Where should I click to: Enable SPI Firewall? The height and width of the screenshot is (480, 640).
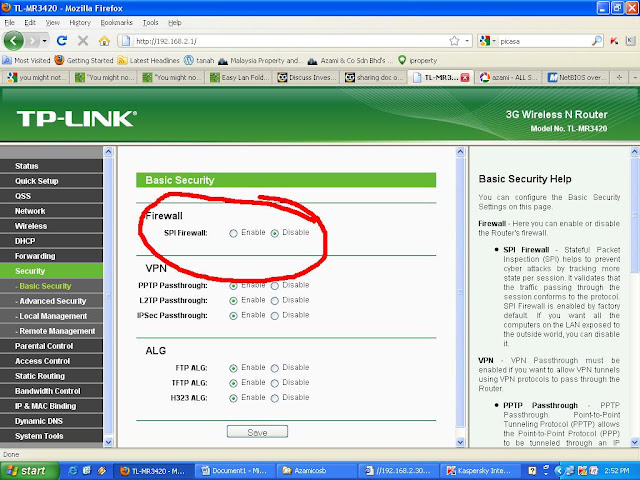coord(233,233)
